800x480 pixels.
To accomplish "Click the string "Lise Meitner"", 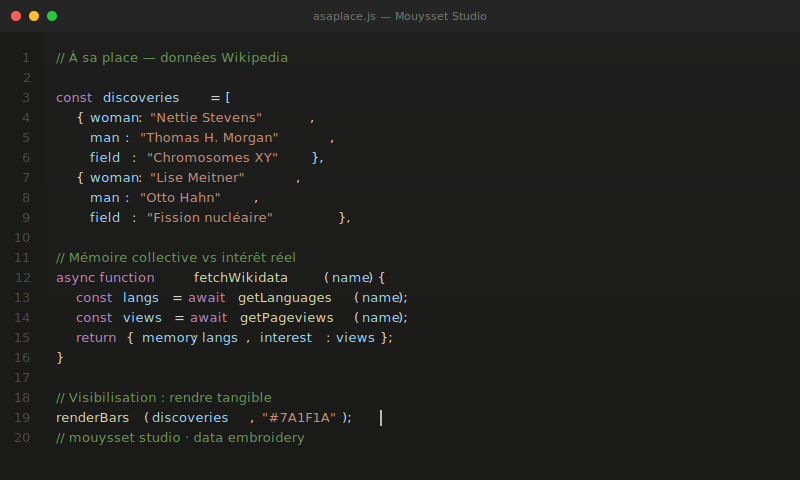I will point(197,178).
